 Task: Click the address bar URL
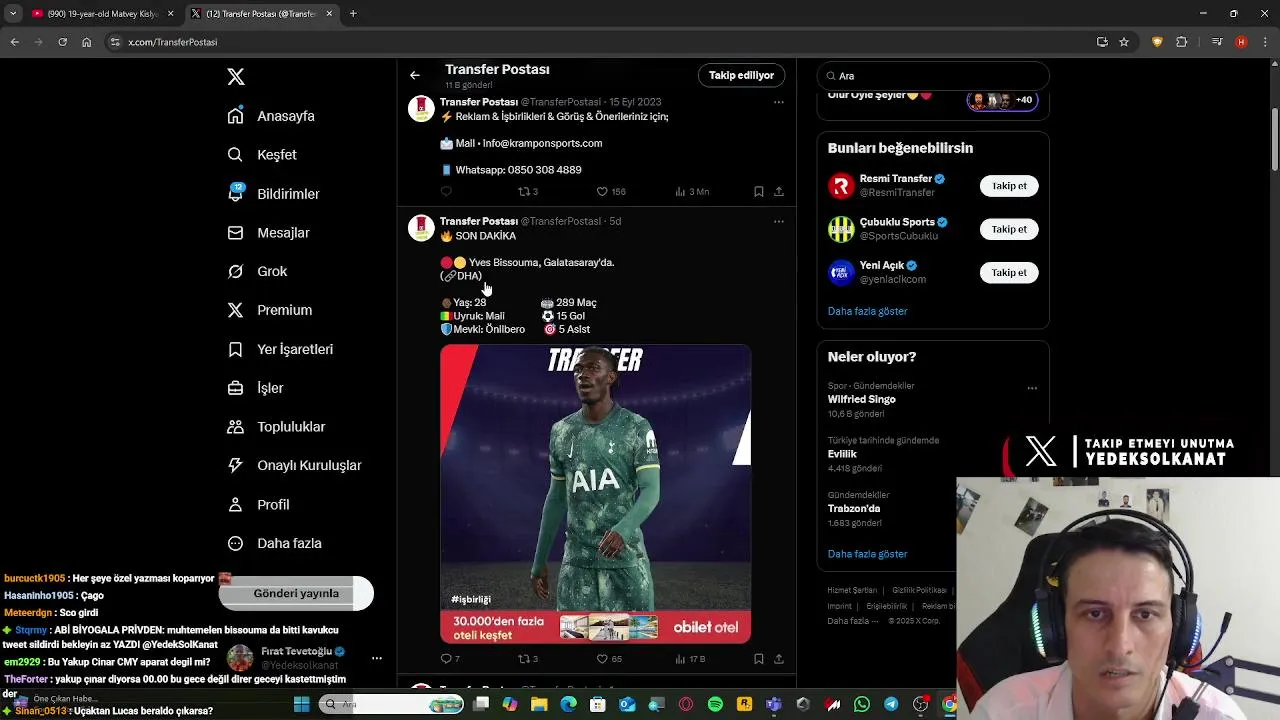[172, 42]
